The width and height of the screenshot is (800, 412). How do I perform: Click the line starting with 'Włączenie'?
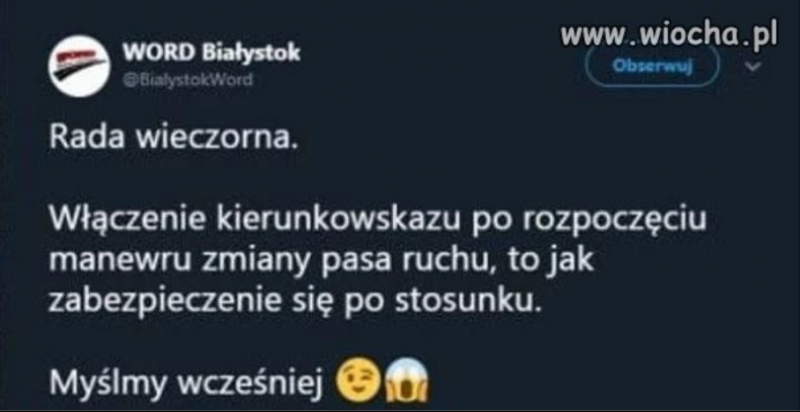(378, 222)
